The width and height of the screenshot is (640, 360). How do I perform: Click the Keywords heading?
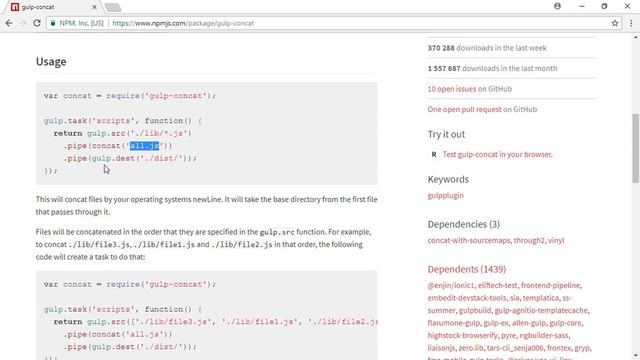pos(448,179)
